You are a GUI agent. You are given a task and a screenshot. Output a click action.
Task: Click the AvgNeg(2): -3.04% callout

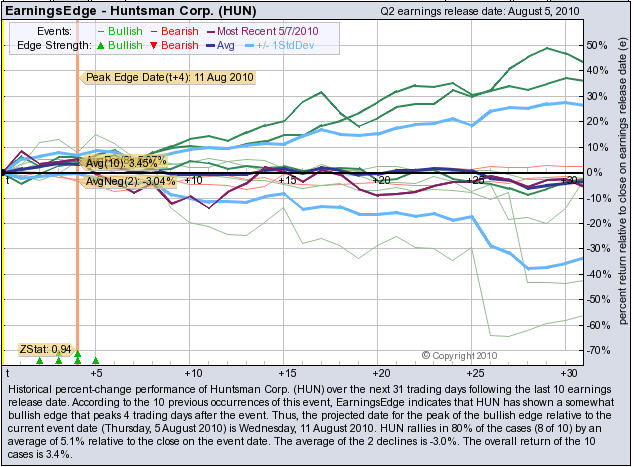click(129, 181)
